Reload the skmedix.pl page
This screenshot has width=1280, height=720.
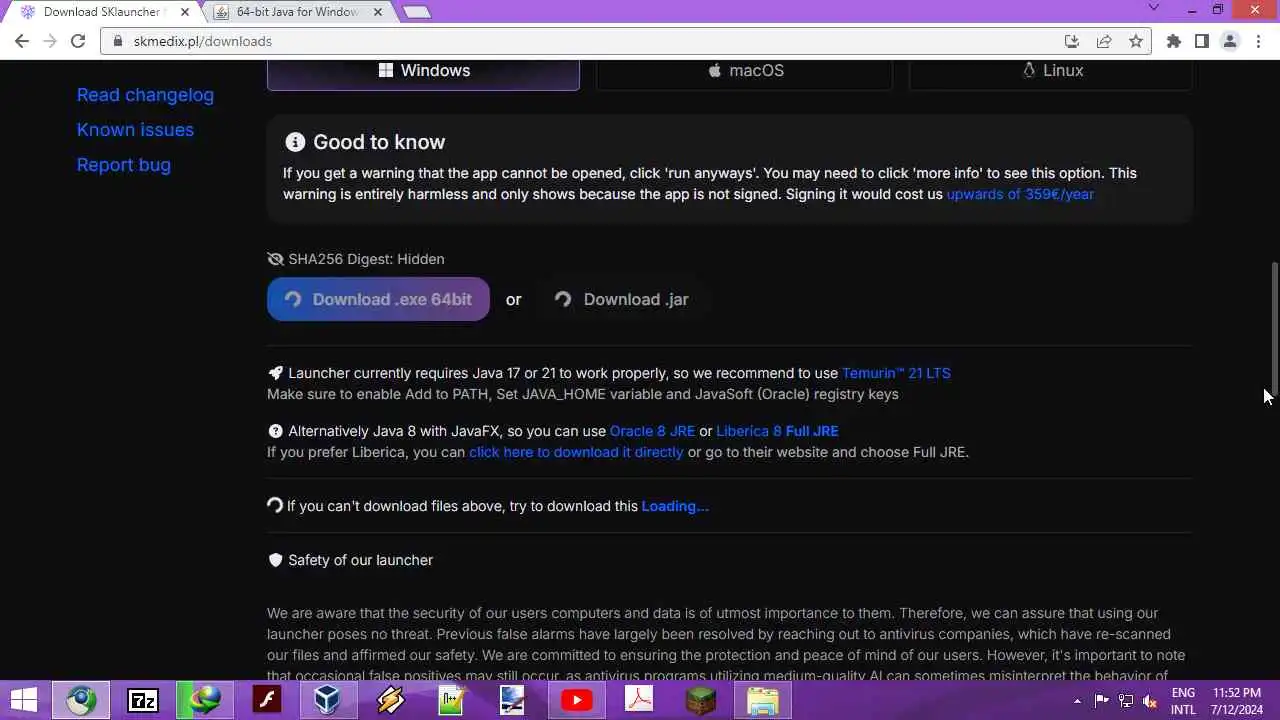click(x=79, y=41)
